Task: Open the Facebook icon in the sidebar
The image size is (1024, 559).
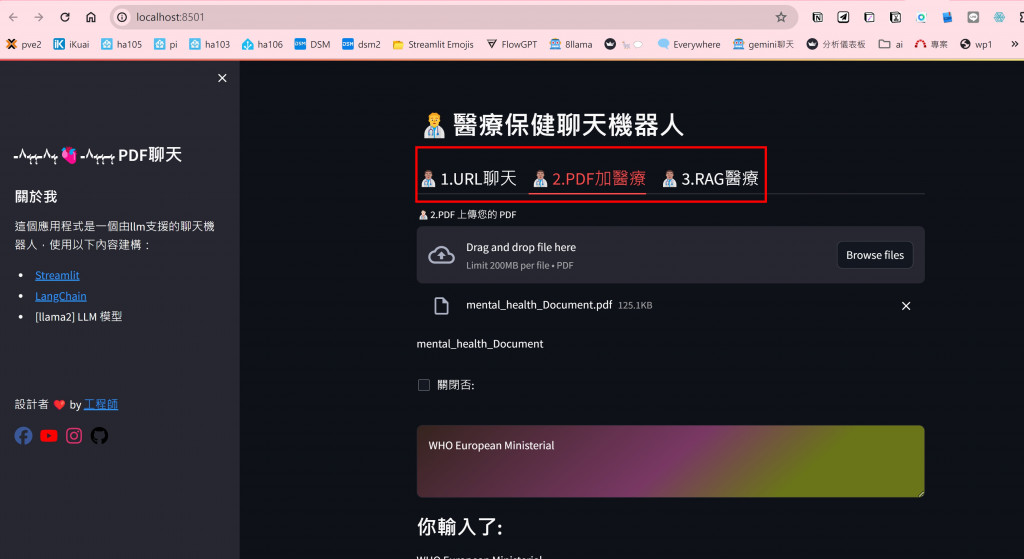Action: (24, 436)
